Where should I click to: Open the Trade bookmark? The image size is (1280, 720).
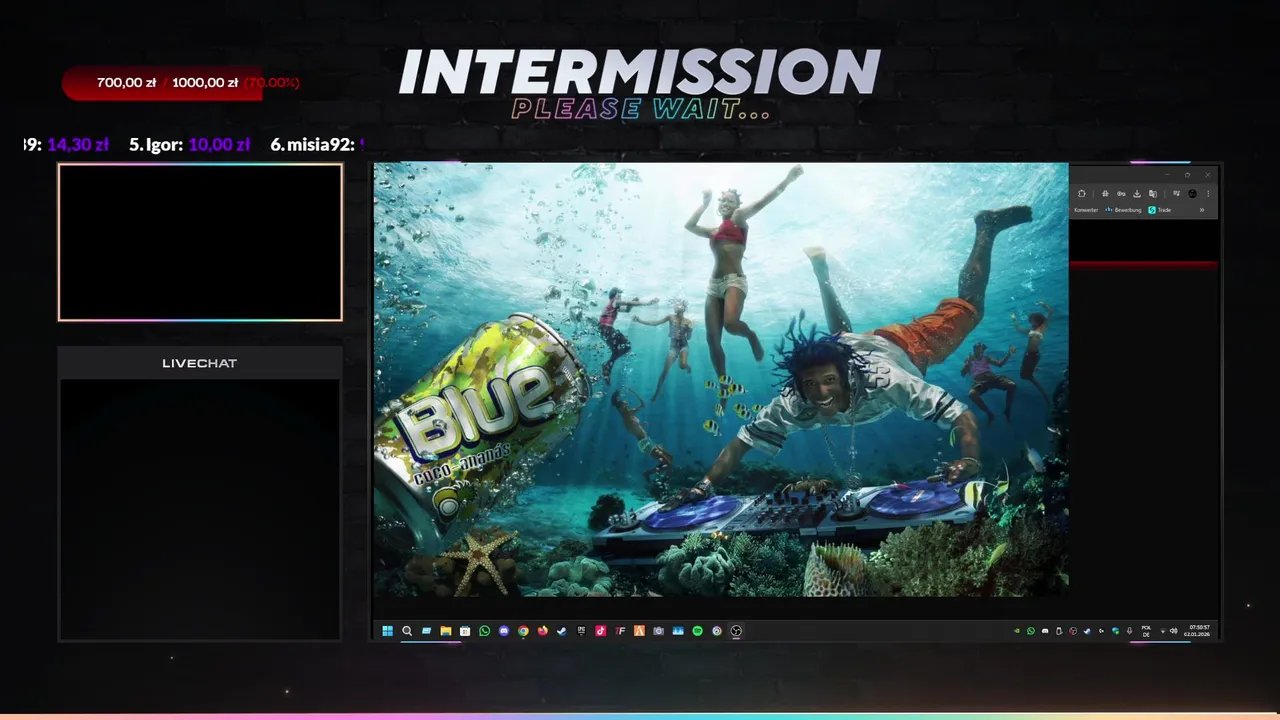(x=1160, y=210)
